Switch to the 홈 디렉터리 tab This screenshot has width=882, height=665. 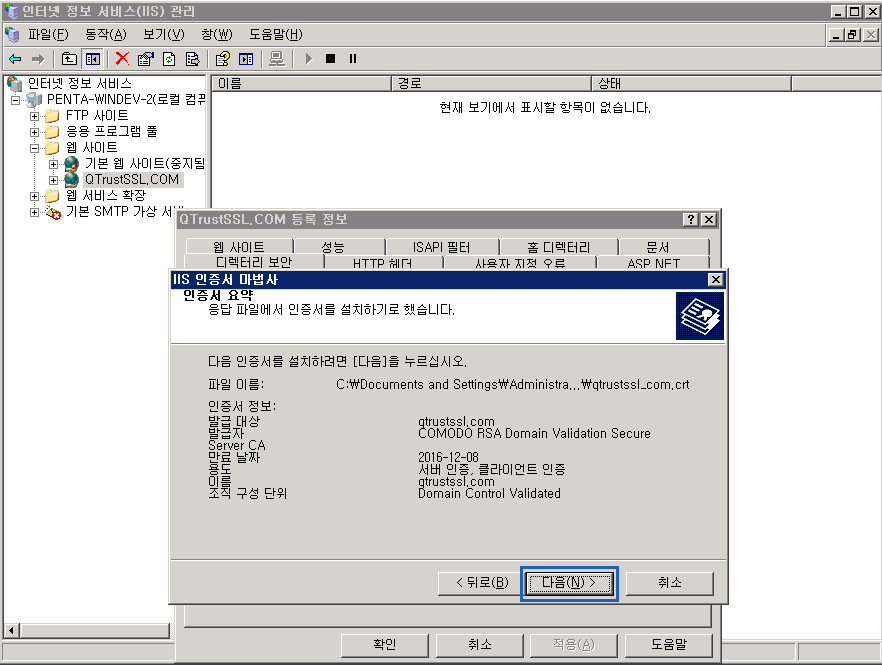pos(559,247)
